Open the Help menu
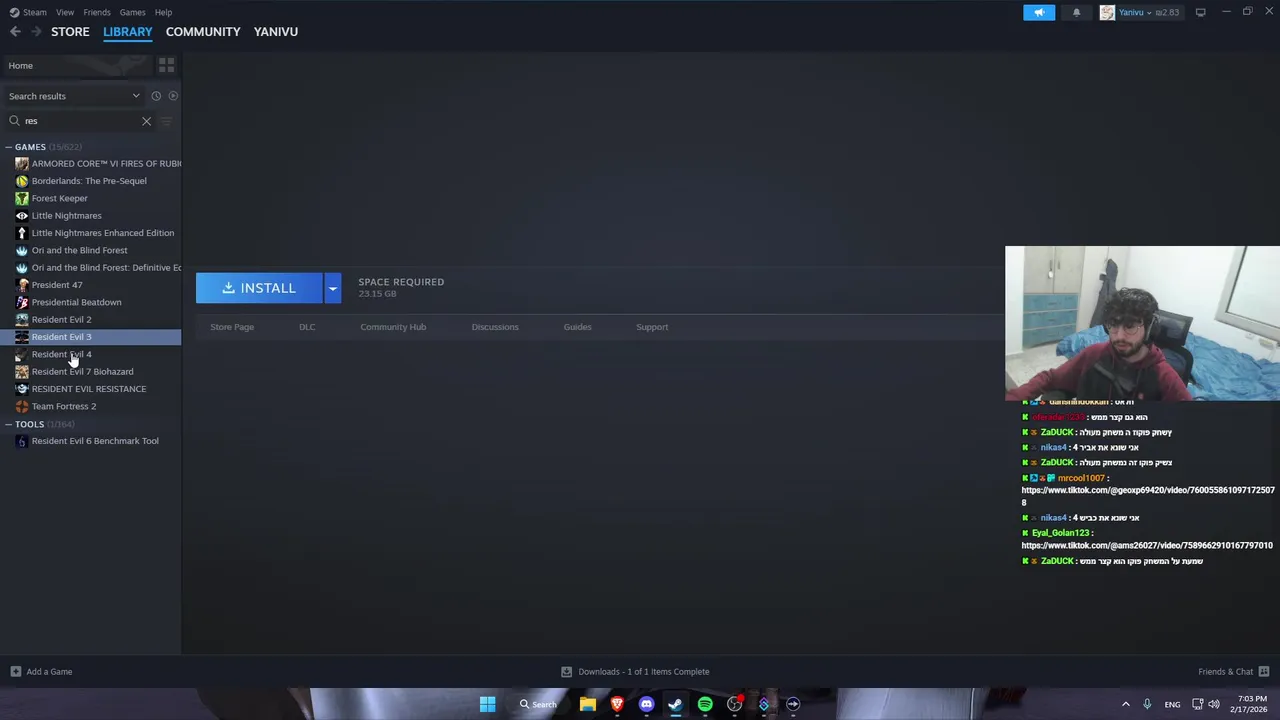The height and width of the screenshot is (720, 1280). tap(163, 12)
